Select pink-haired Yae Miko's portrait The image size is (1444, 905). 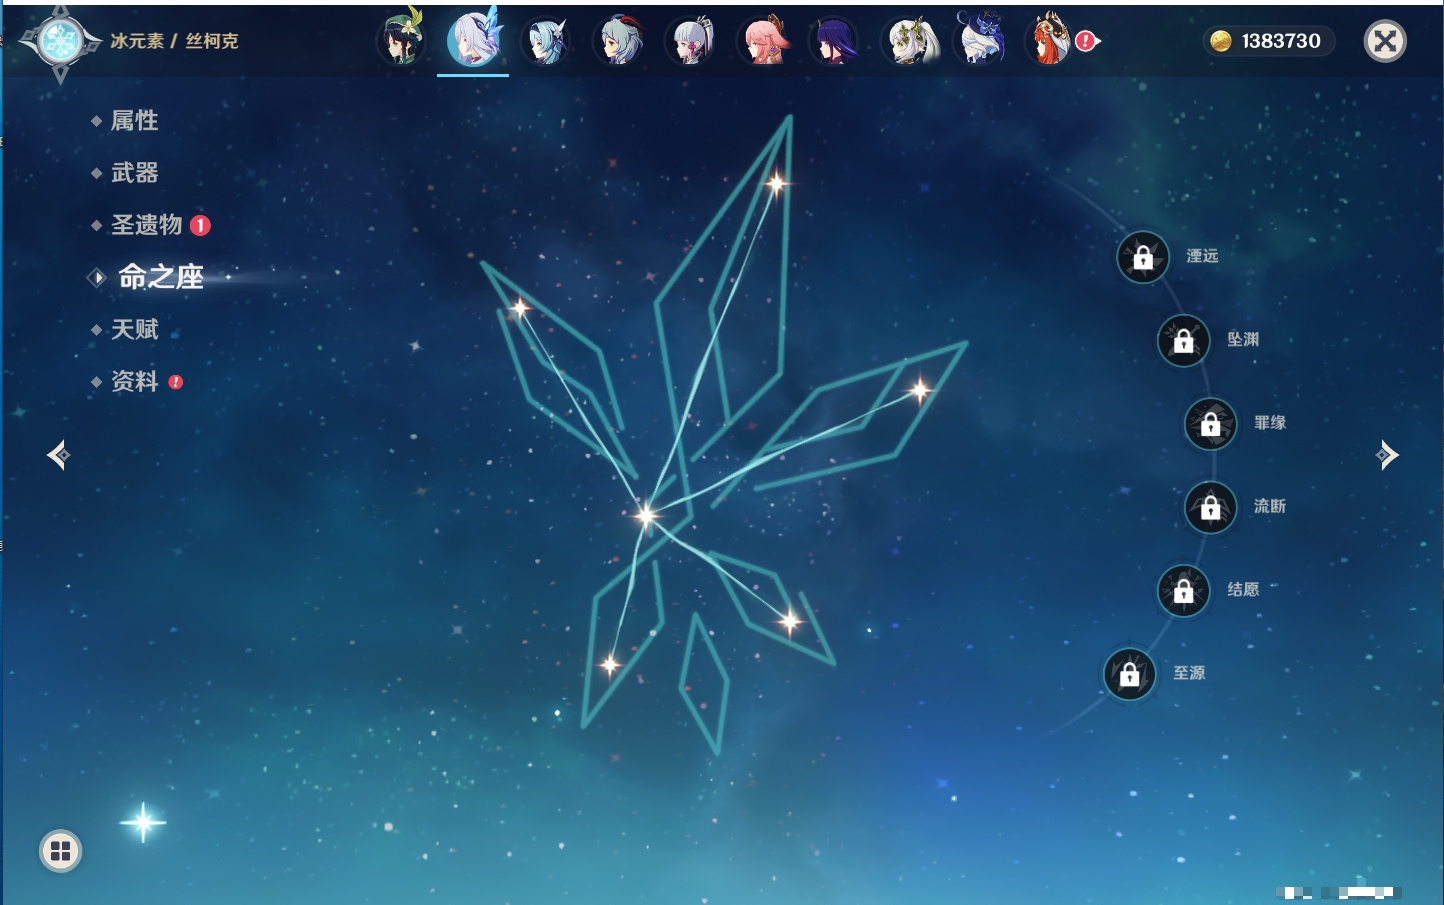tap(763, 42)
